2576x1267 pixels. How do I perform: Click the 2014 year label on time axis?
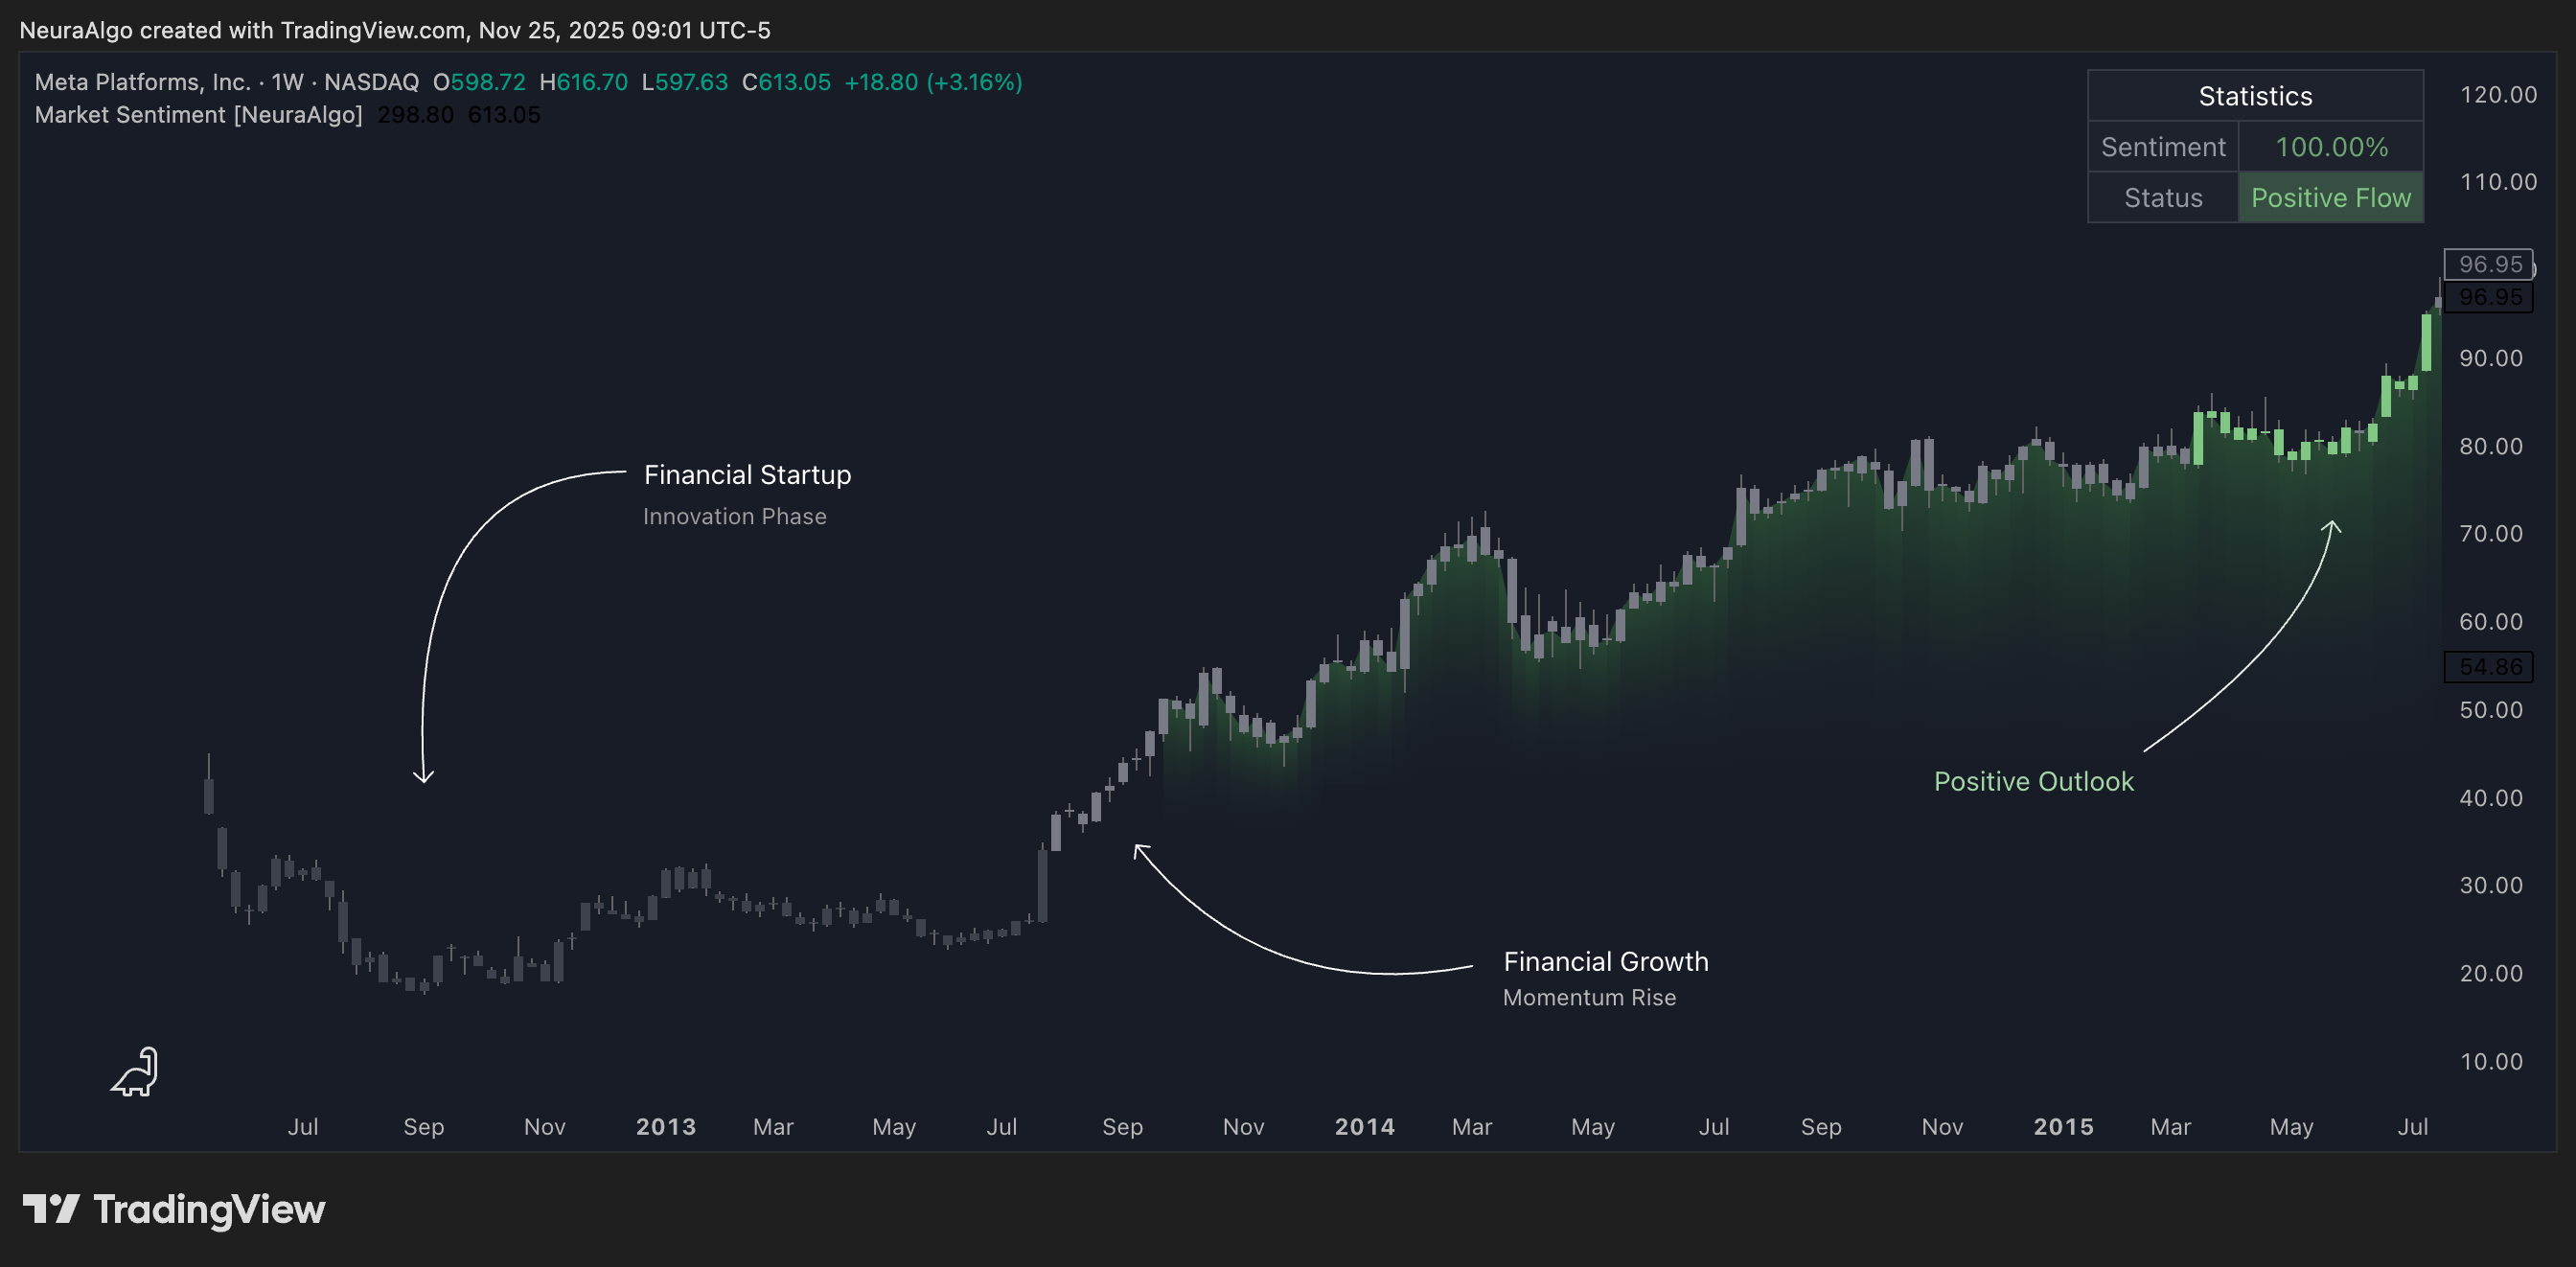(x=1365, y=1127)
